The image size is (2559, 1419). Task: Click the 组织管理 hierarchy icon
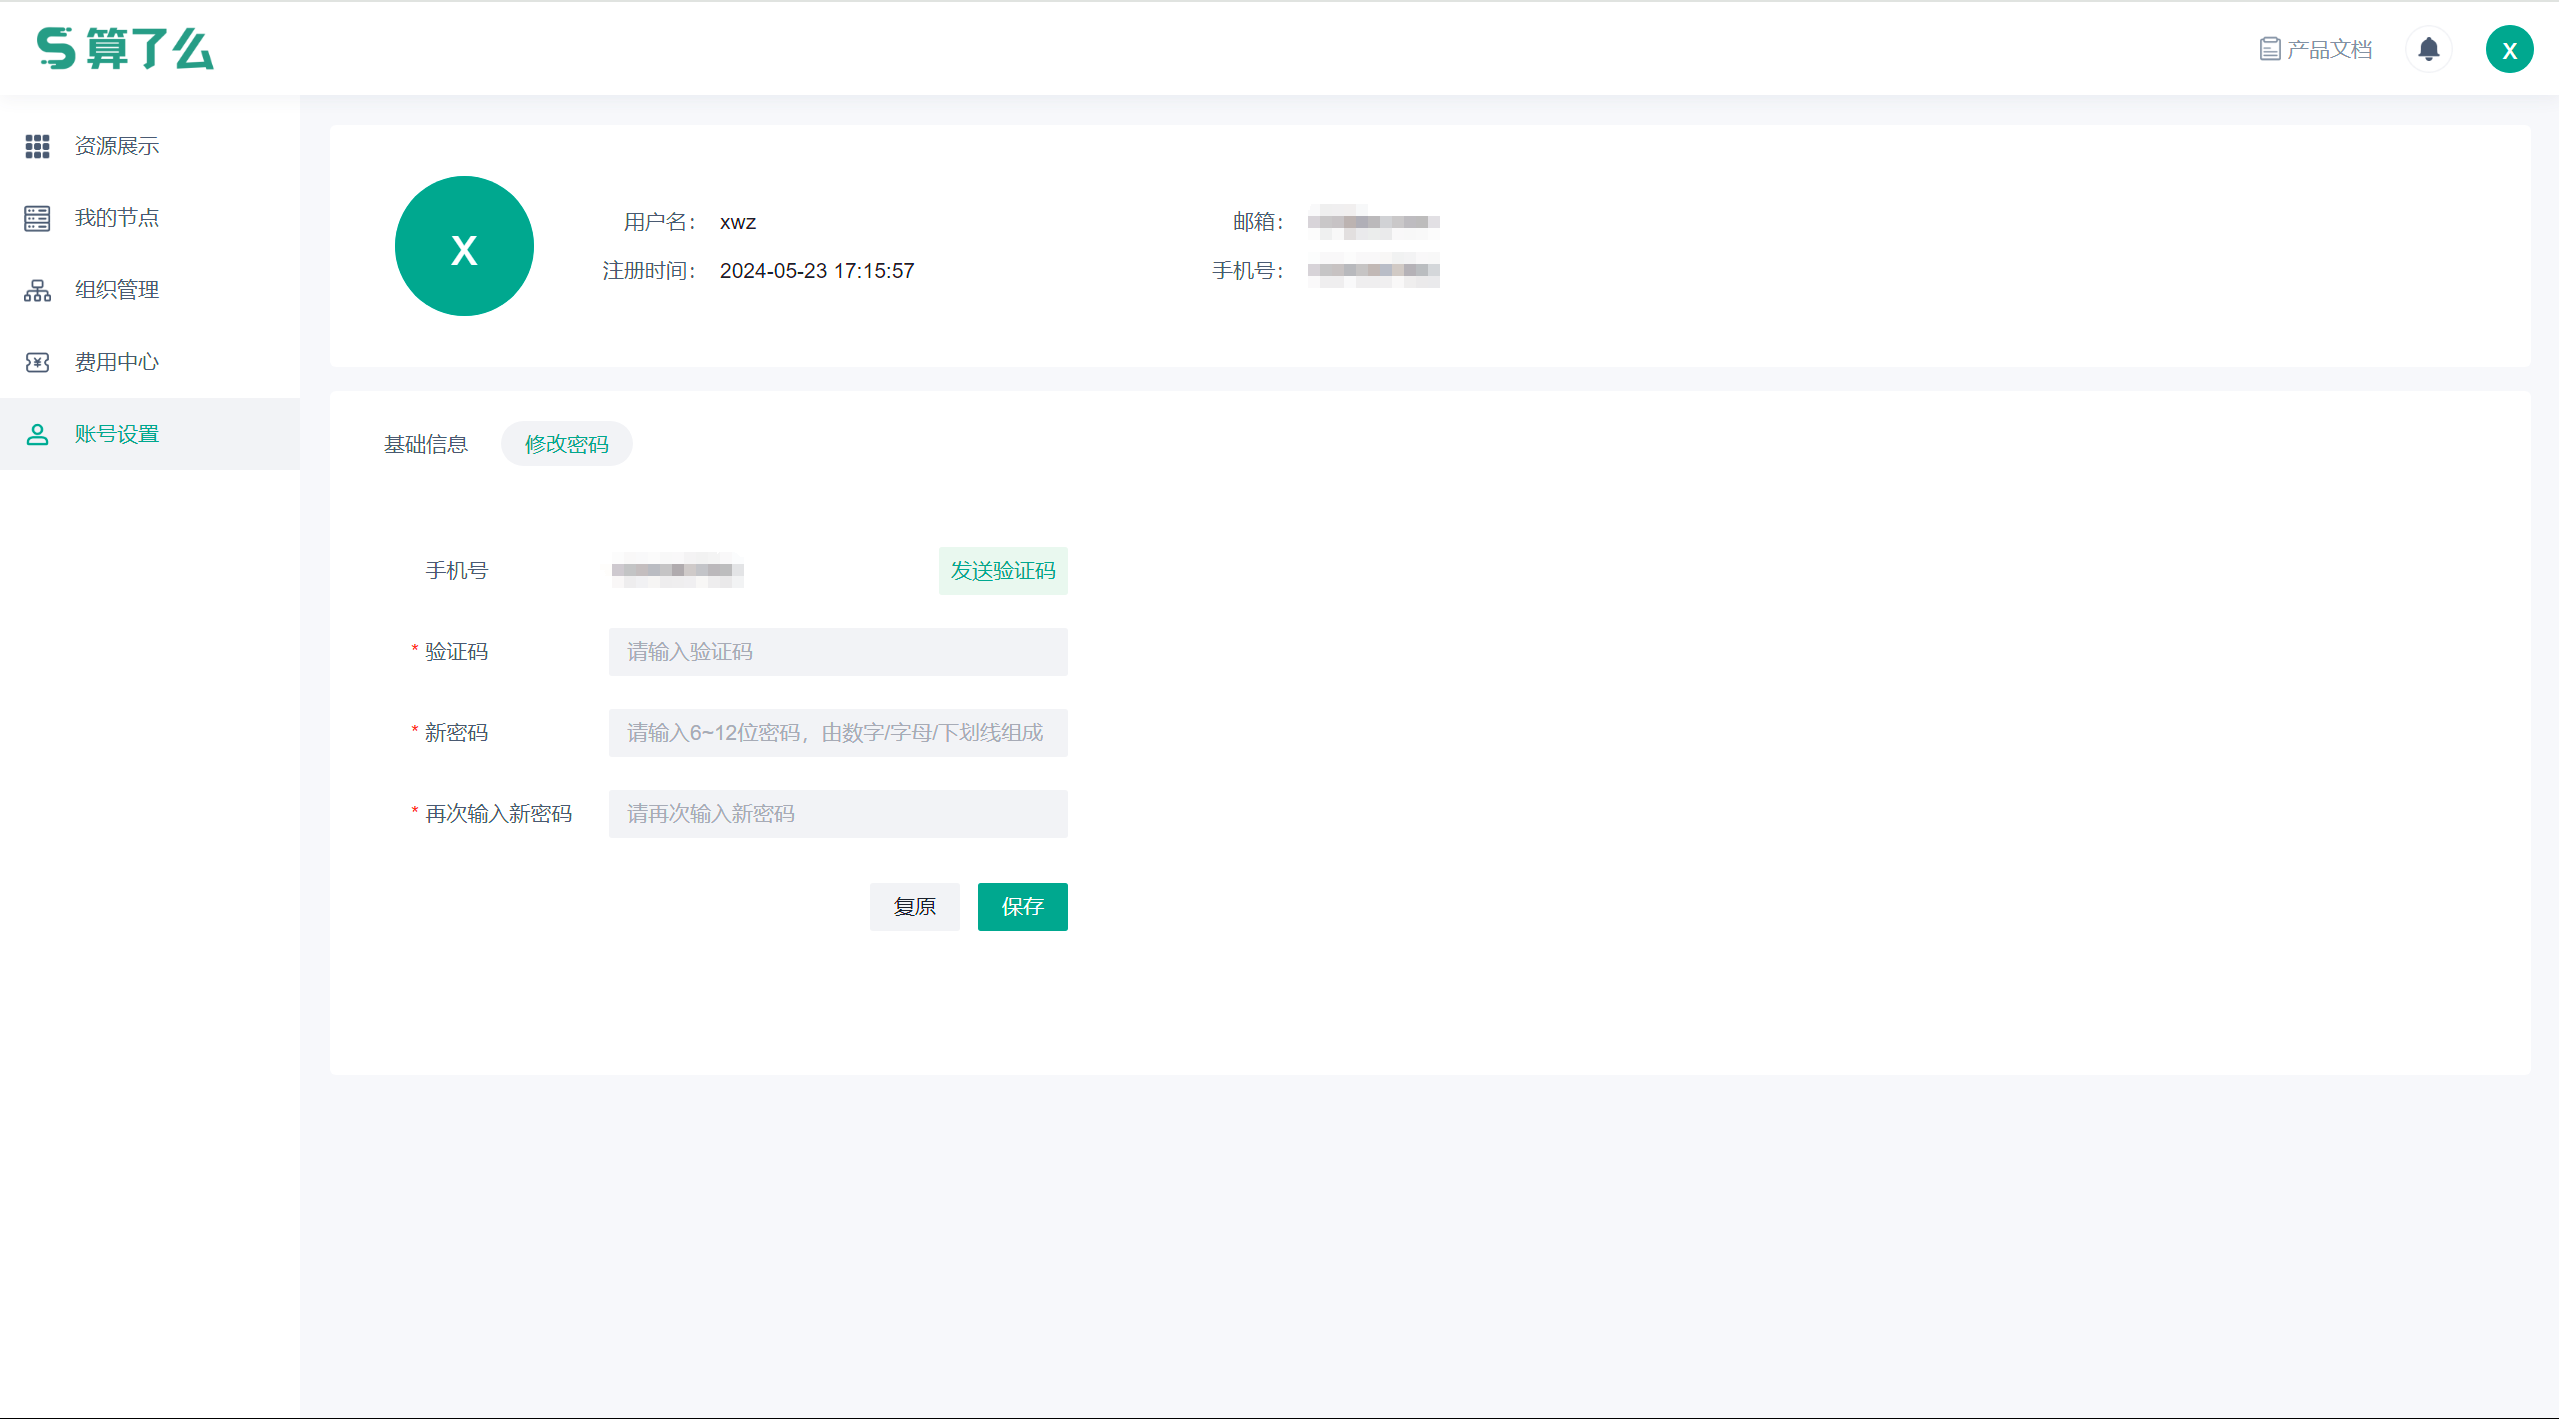(37, 290)
